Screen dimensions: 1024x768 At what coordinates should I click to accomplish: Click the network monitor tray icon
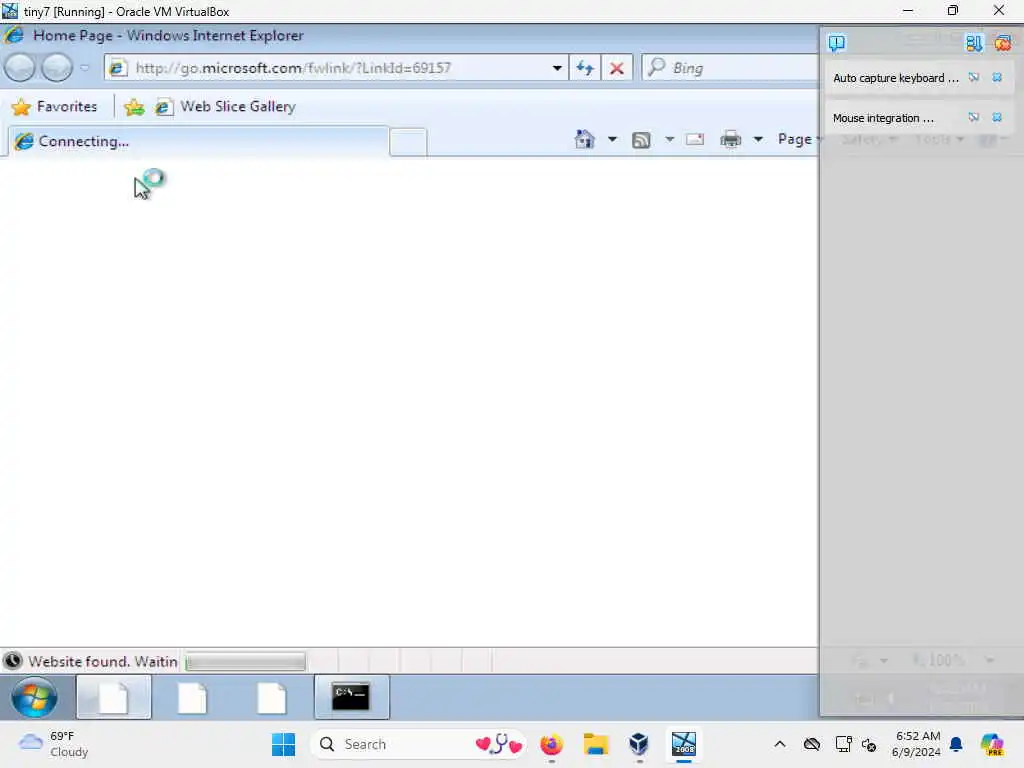click(843, 744)
